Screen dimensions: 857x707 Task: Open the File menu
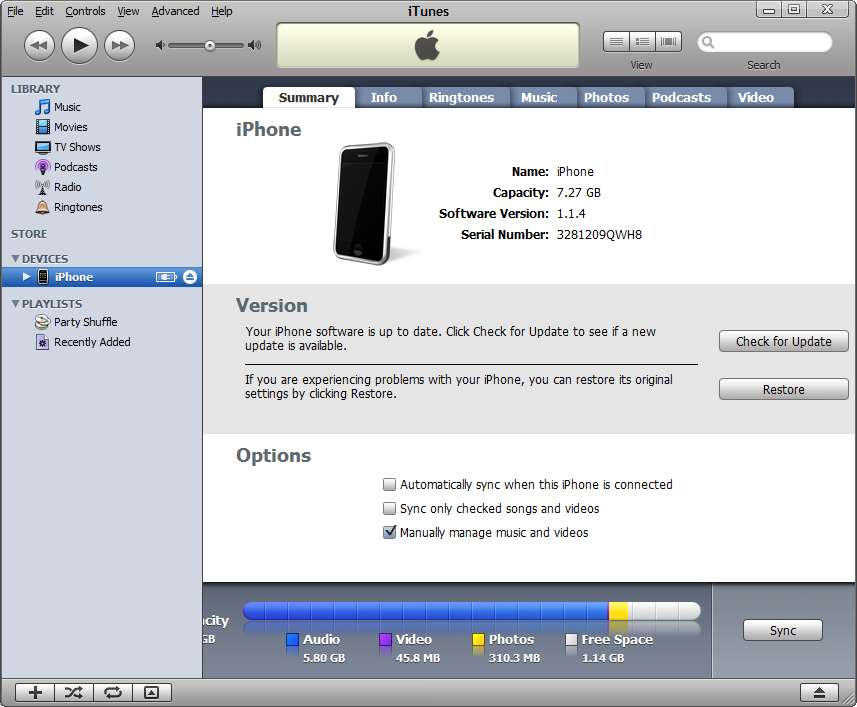(15, 11)
